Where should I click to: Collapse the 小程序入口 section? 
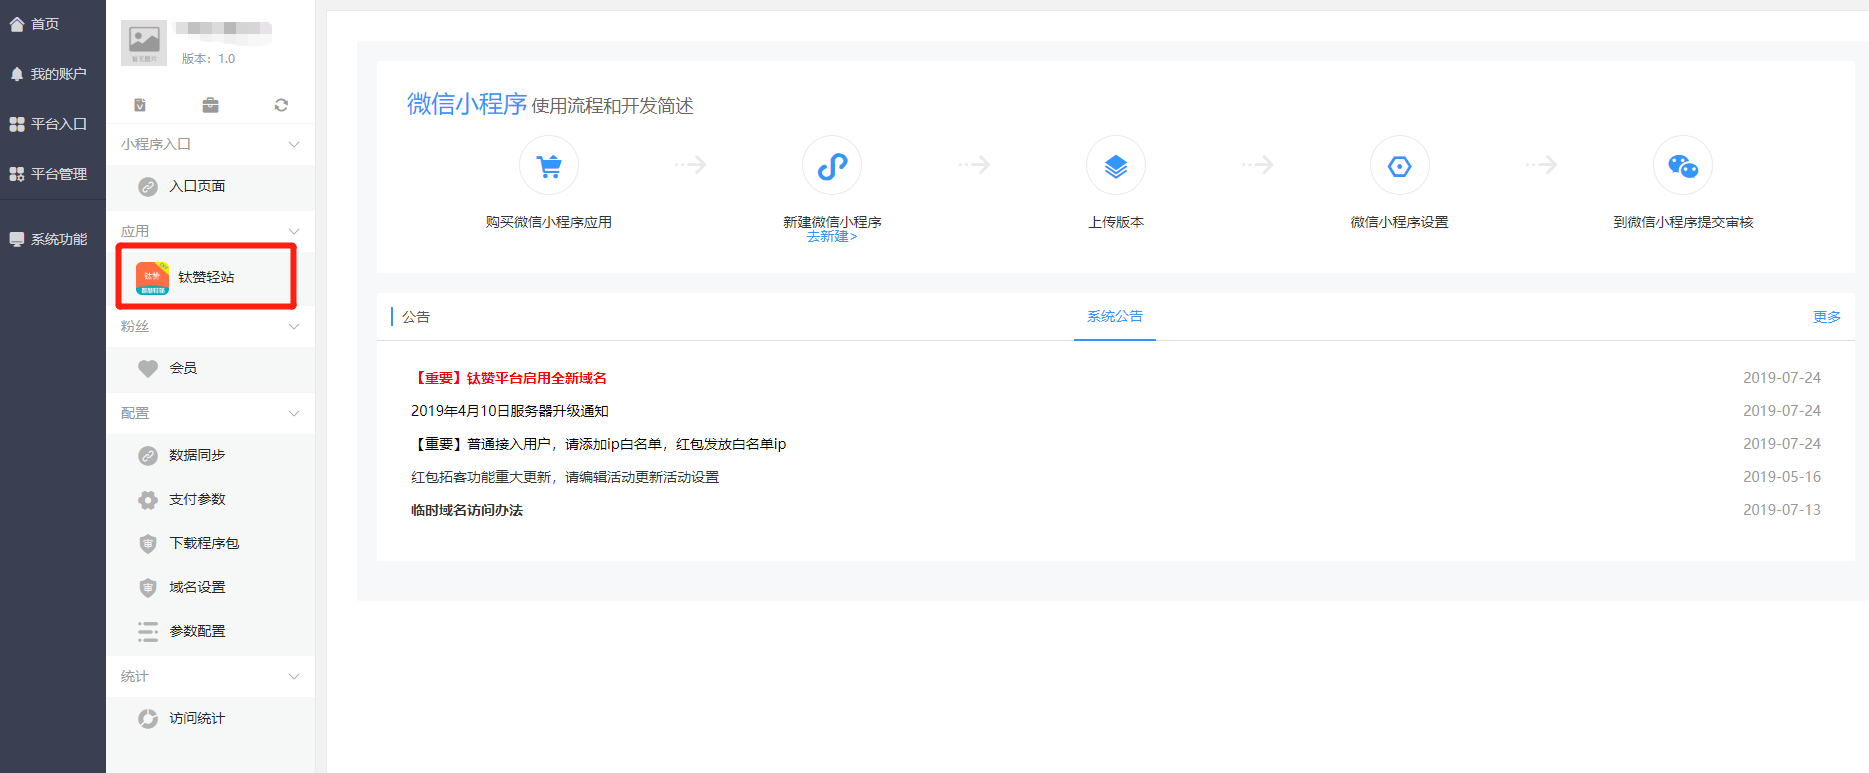(210, 144)
